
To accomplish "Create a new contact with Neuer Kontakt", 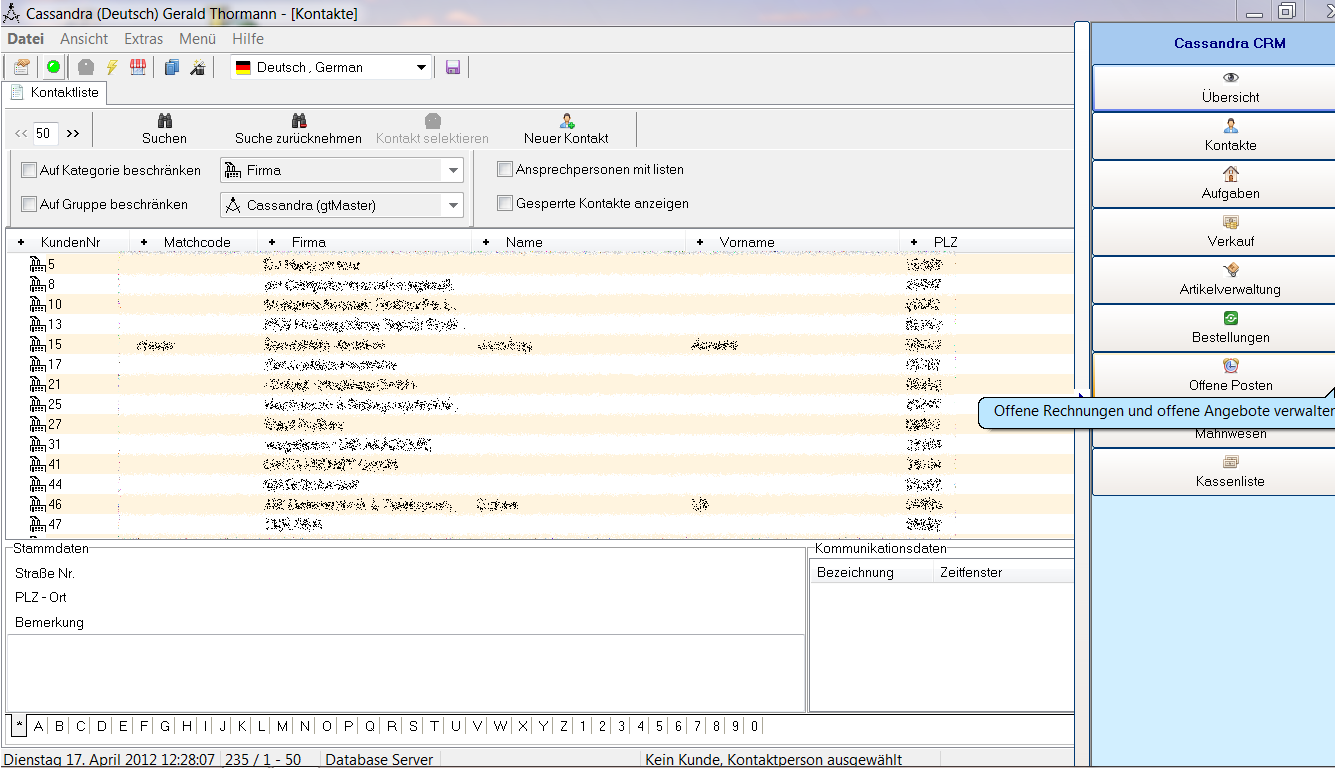I will [x=566, y=129].
